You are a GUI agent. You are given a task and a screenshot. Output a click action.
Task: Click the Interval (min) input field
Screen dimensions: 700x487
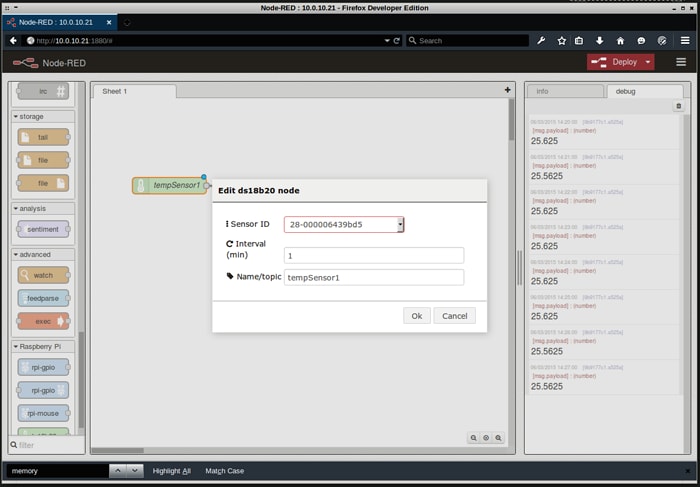pyautogui.click(x=374, y=255)
